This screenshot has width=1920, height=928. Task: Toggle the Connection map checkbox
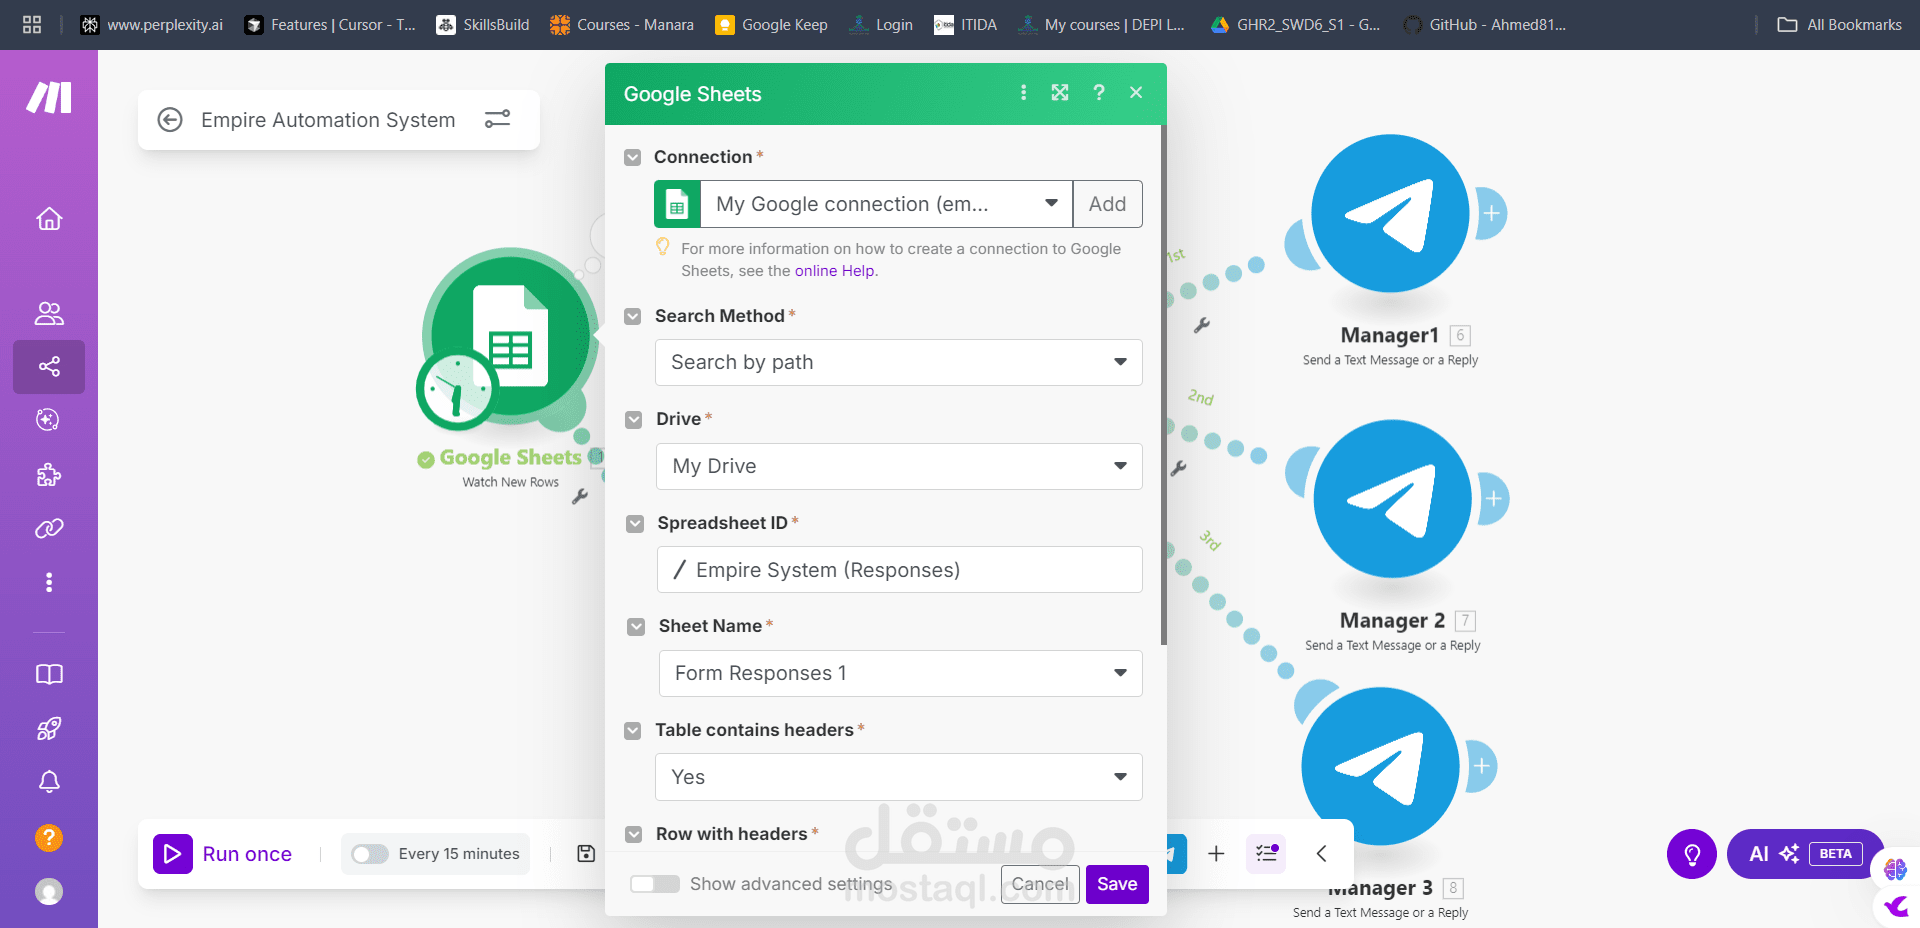pyautogui.click(x=632, y=157)
